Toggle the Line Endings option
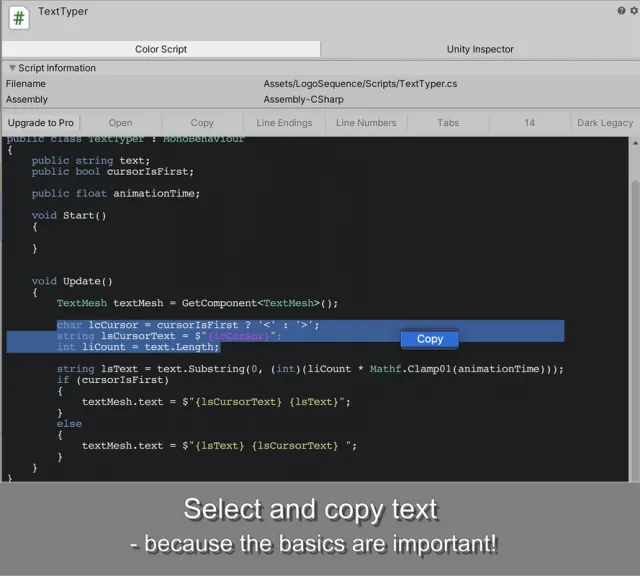The height and width of the screenshot is (576, 640). [x=284, y=123]
